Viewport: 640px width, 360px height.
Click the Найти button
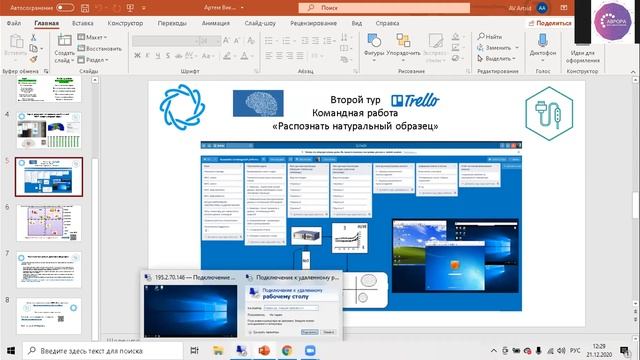point(490,37)
